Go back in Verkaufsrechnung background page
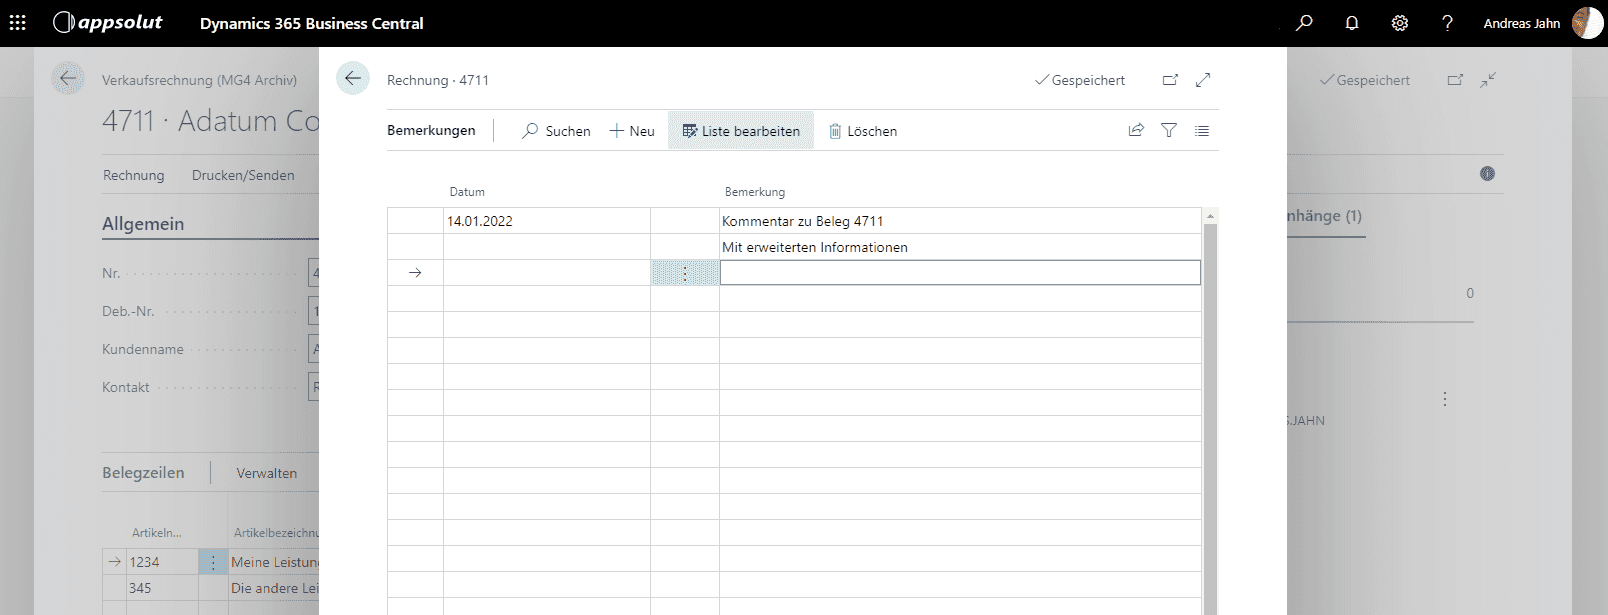1608x615 pixels. point(68,78)
